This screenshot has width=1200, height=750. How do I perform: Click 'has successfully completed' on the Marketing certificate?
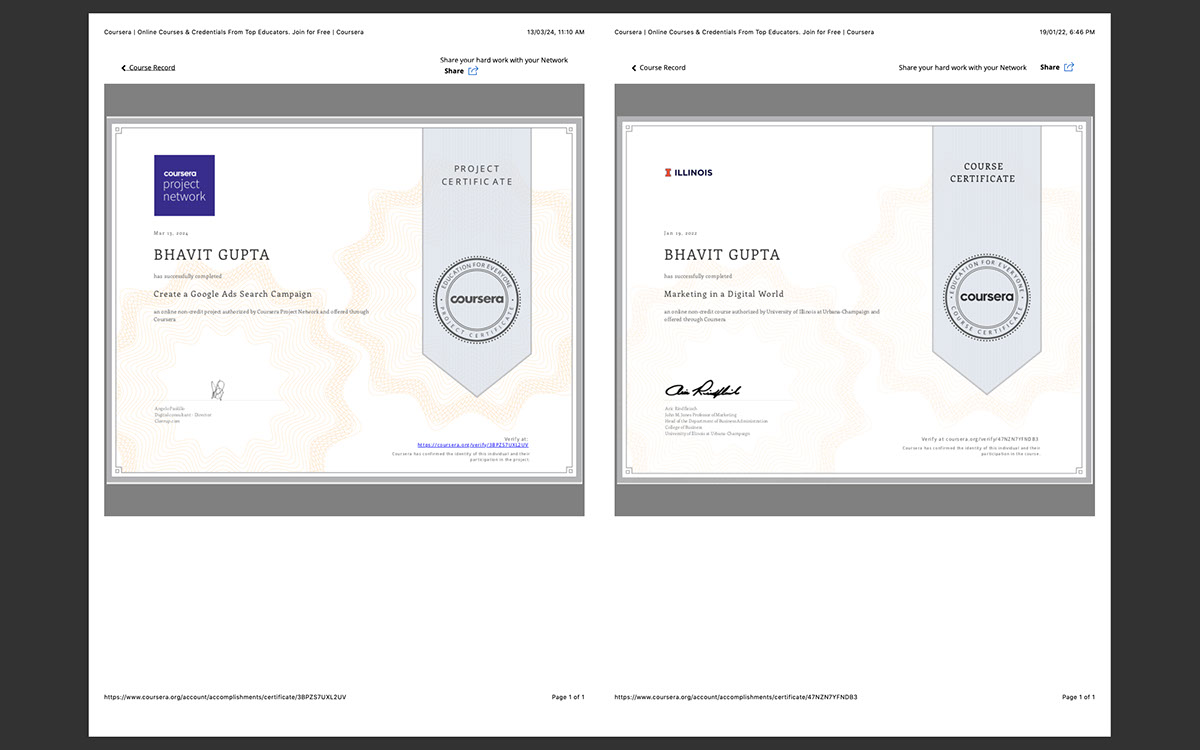(x=698, y=276)
